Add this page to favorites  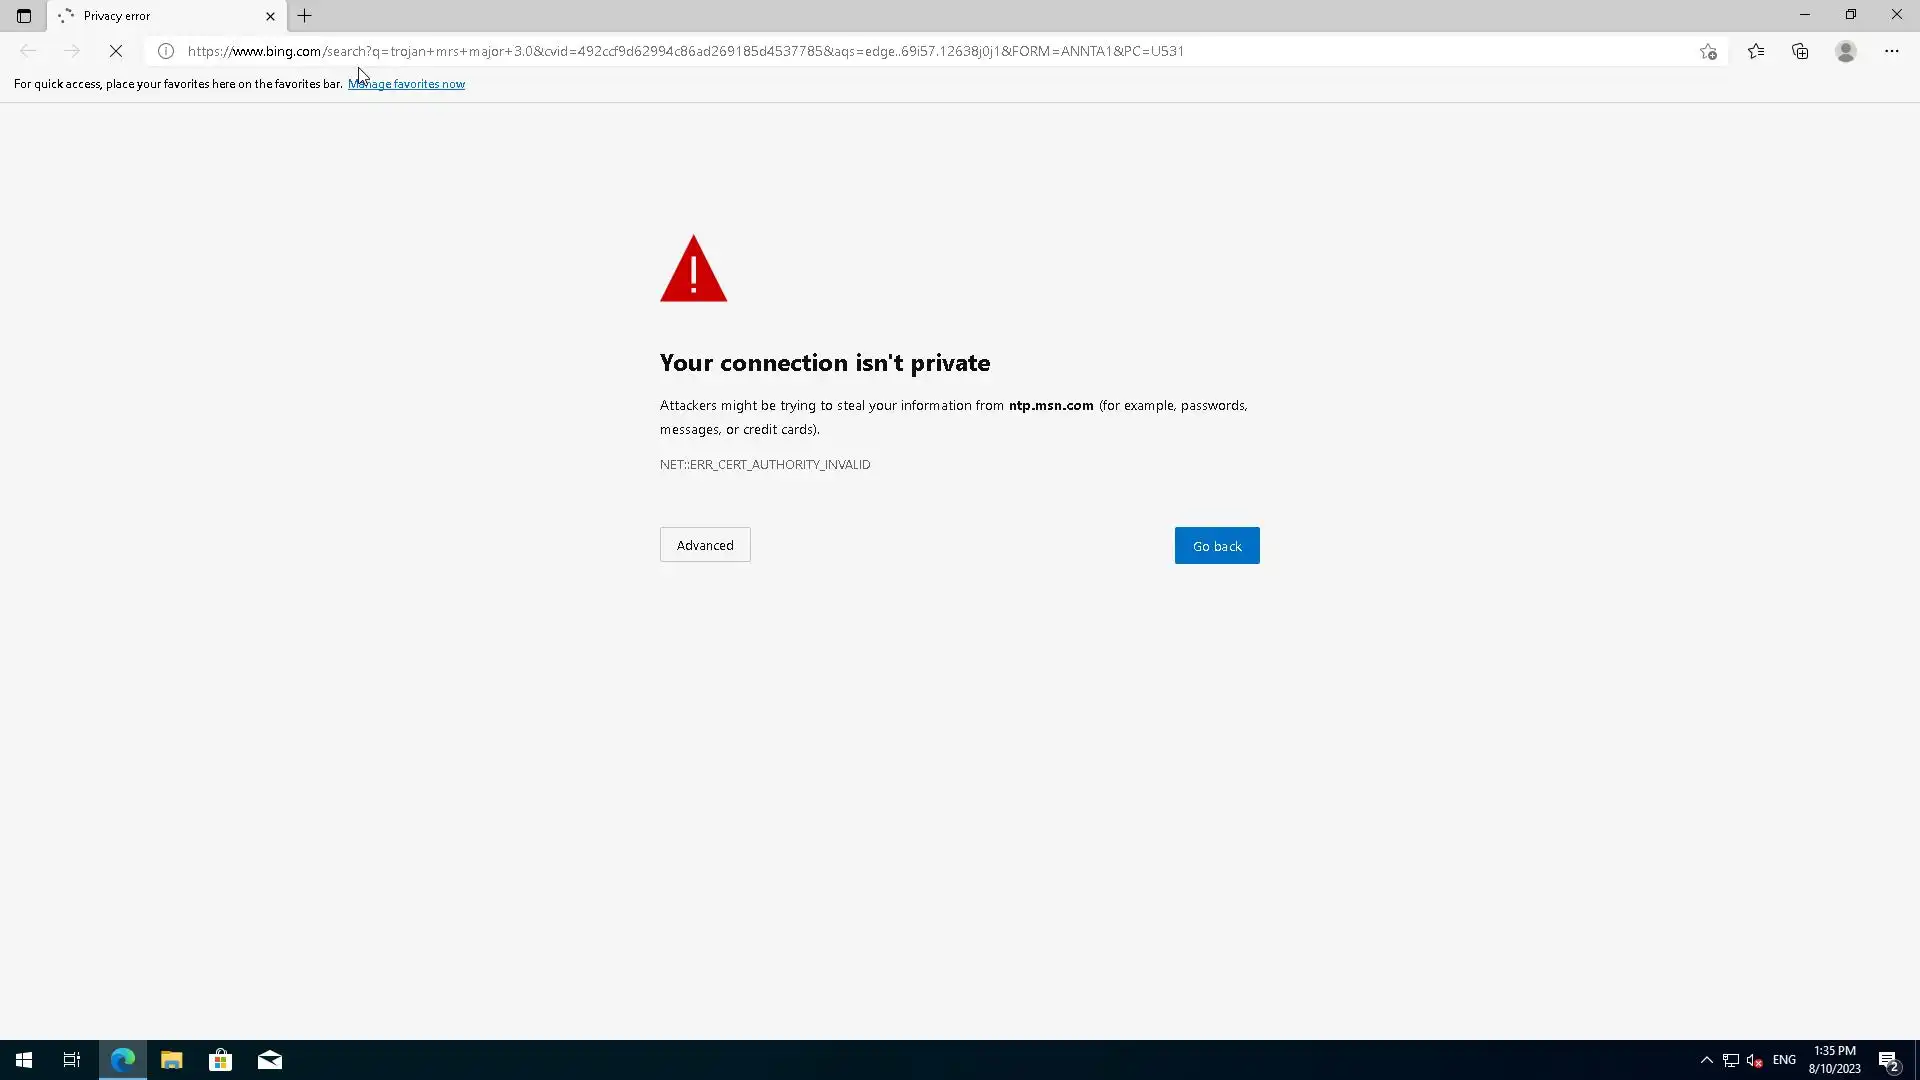1708,52
